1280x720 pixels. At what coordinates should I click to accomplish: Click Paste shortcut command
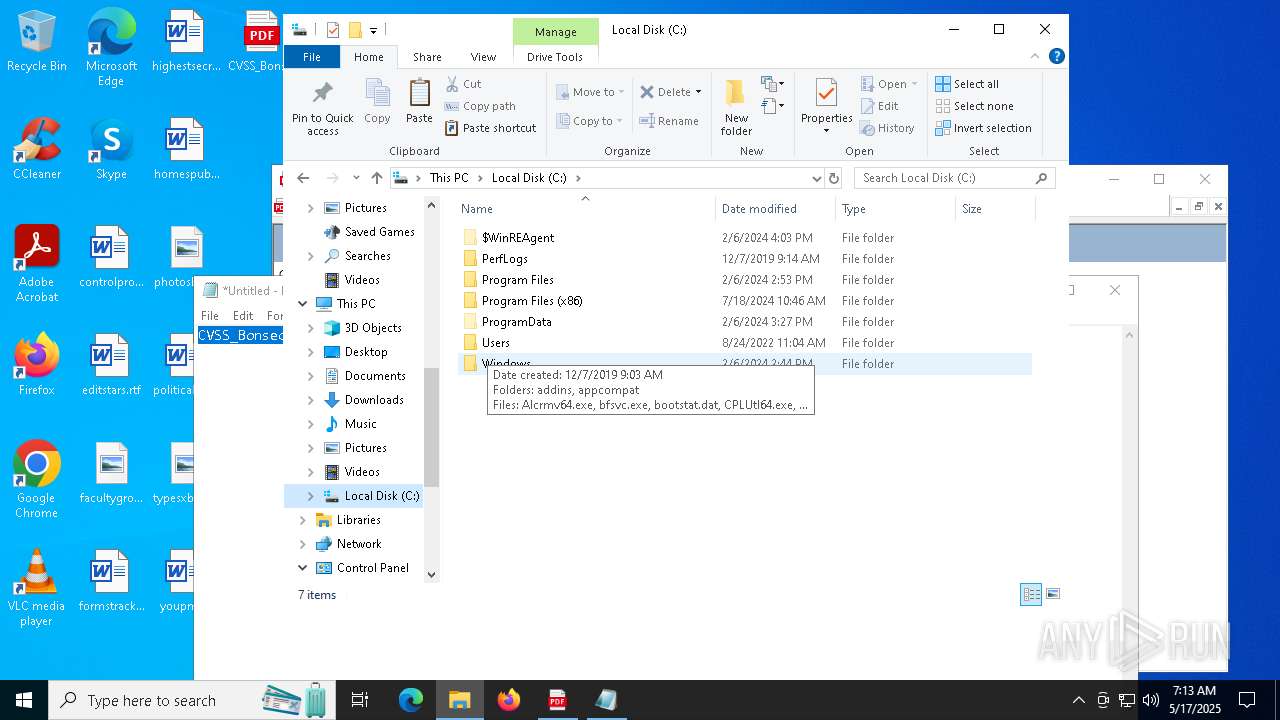[490, 128]
